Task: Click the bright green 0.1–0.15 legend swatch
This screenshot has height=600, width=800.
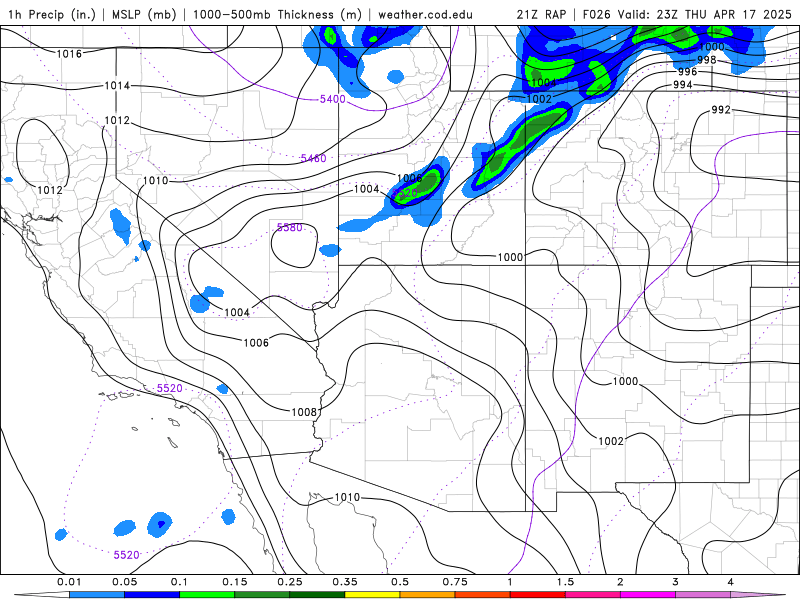Action: (207, 595)
